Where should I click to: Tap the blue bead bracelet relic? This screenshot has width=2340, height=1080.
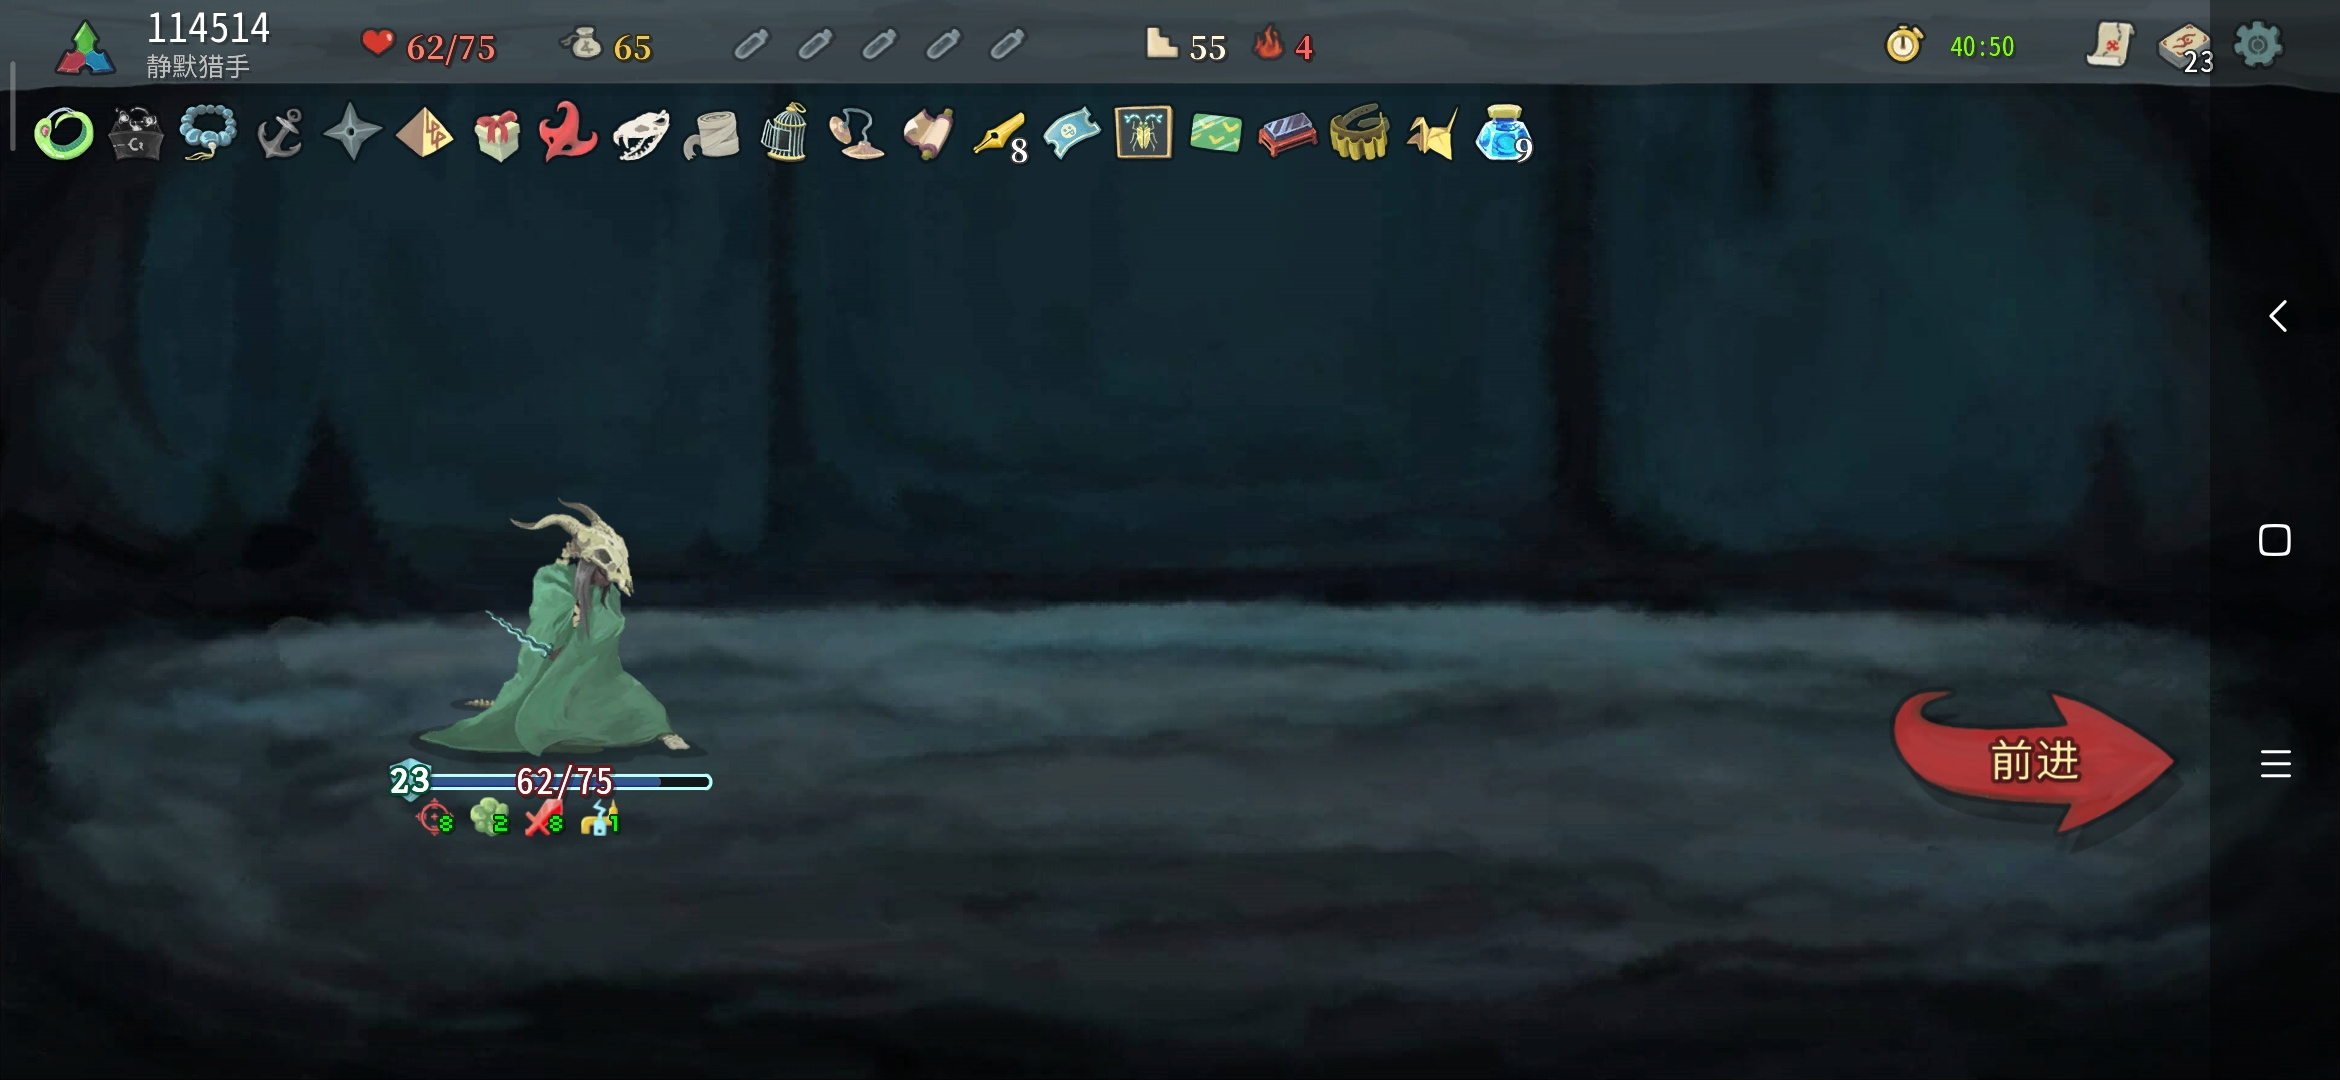click(208, 134)
